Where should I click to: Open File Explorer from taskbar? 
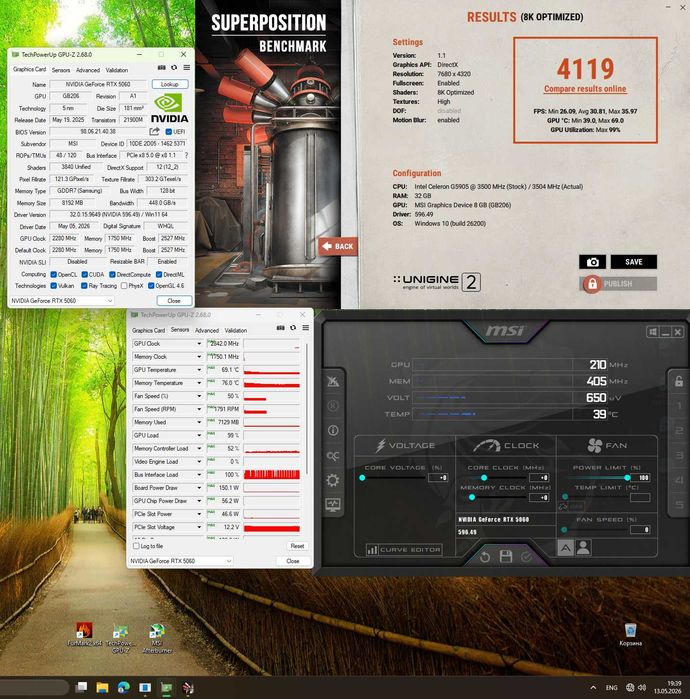tap(103, 687)
